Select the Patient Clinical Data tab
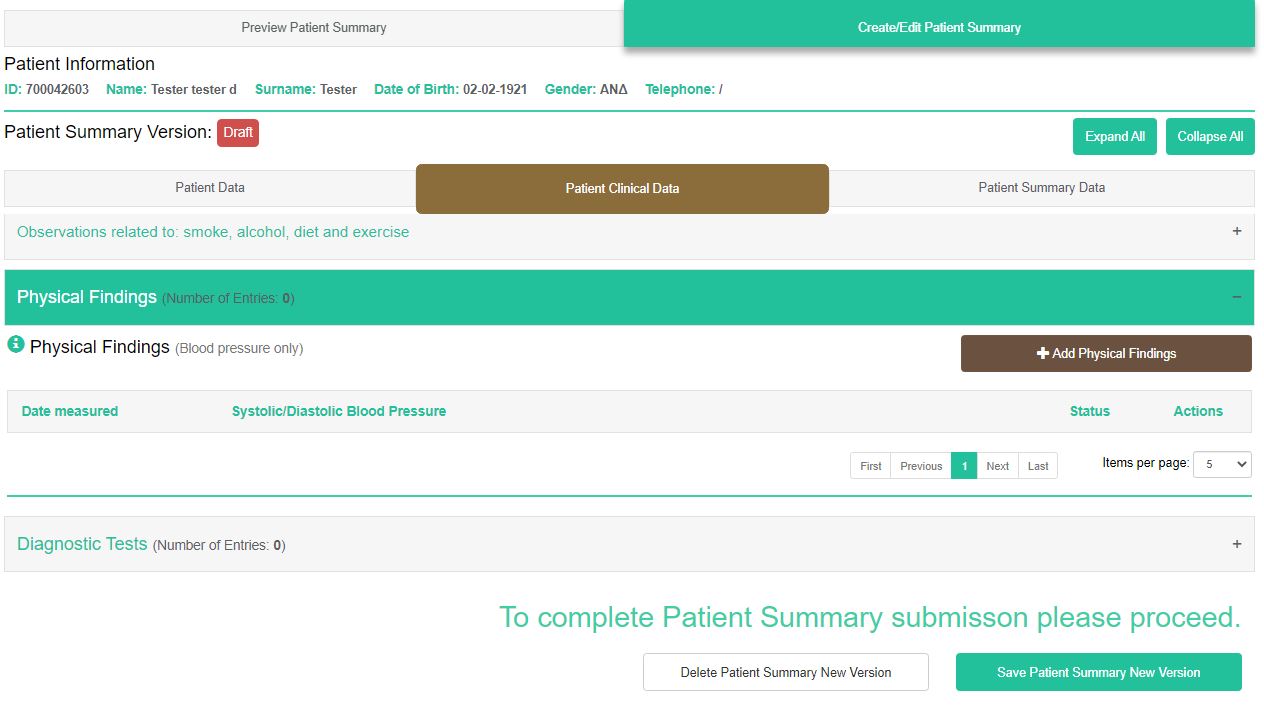 [622, 189]
